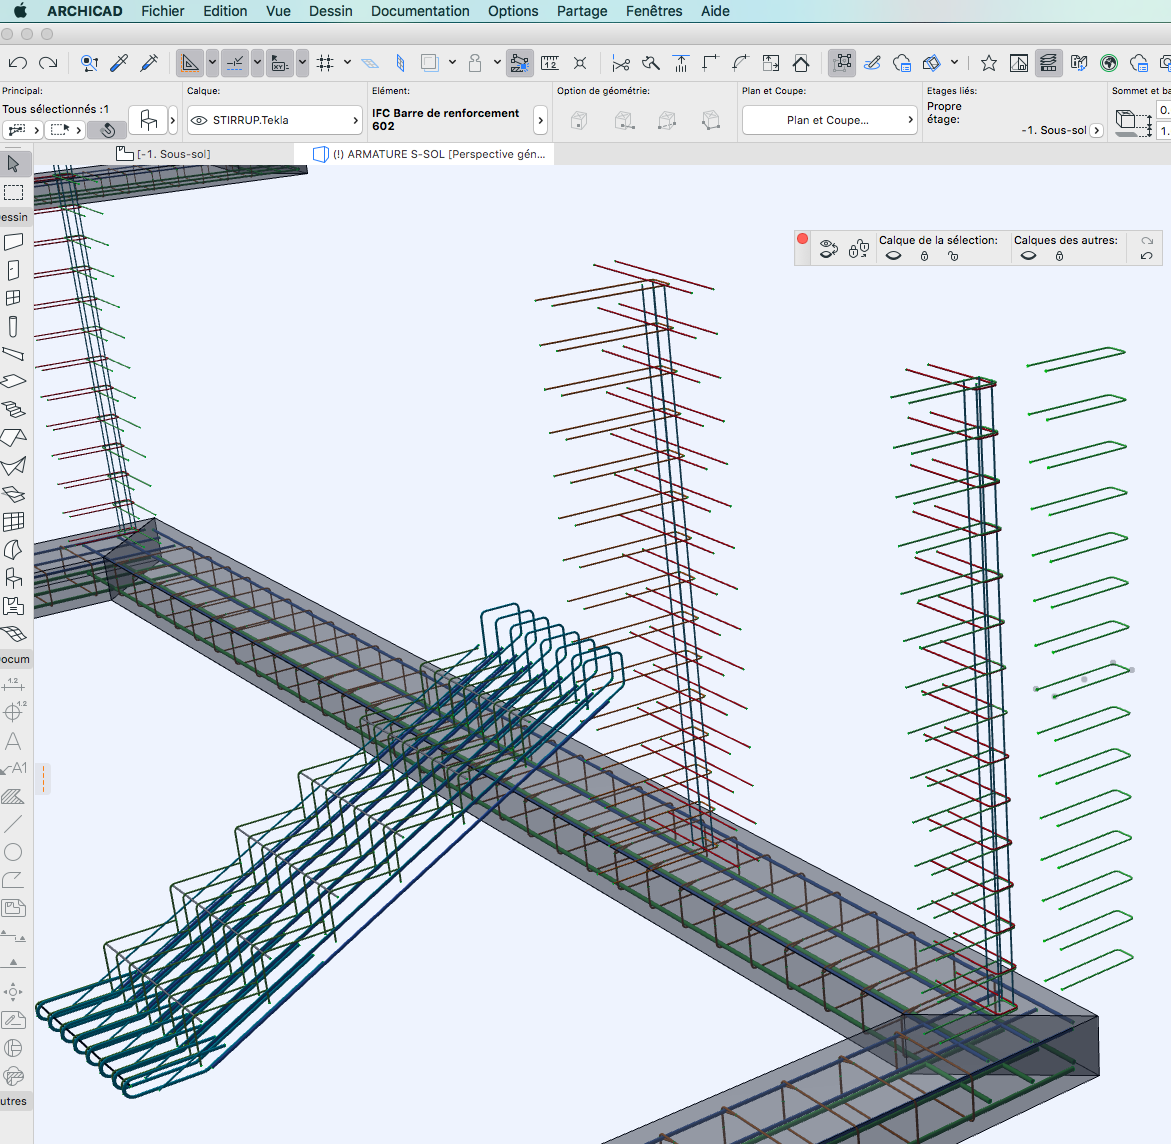Screen dimensions: 1171x1144
Task: Click the Undo arrow button
Action: tap(17, 63)
